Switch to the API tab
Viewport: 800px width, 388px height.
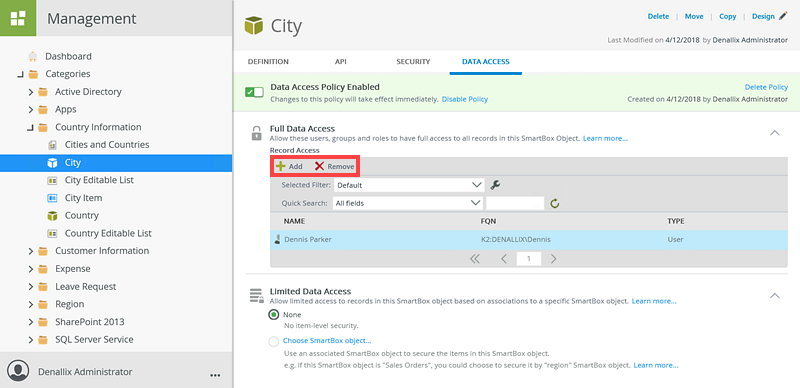point(341,62)
